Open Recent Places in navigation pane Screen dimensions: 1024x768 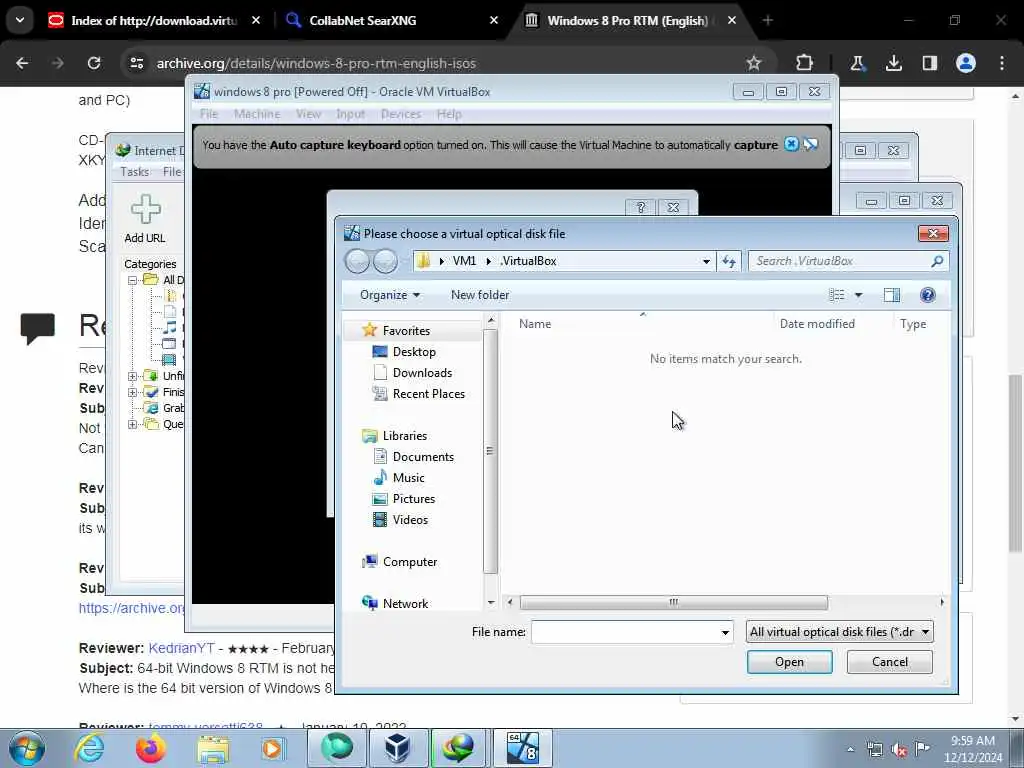[x=428, y=394]
